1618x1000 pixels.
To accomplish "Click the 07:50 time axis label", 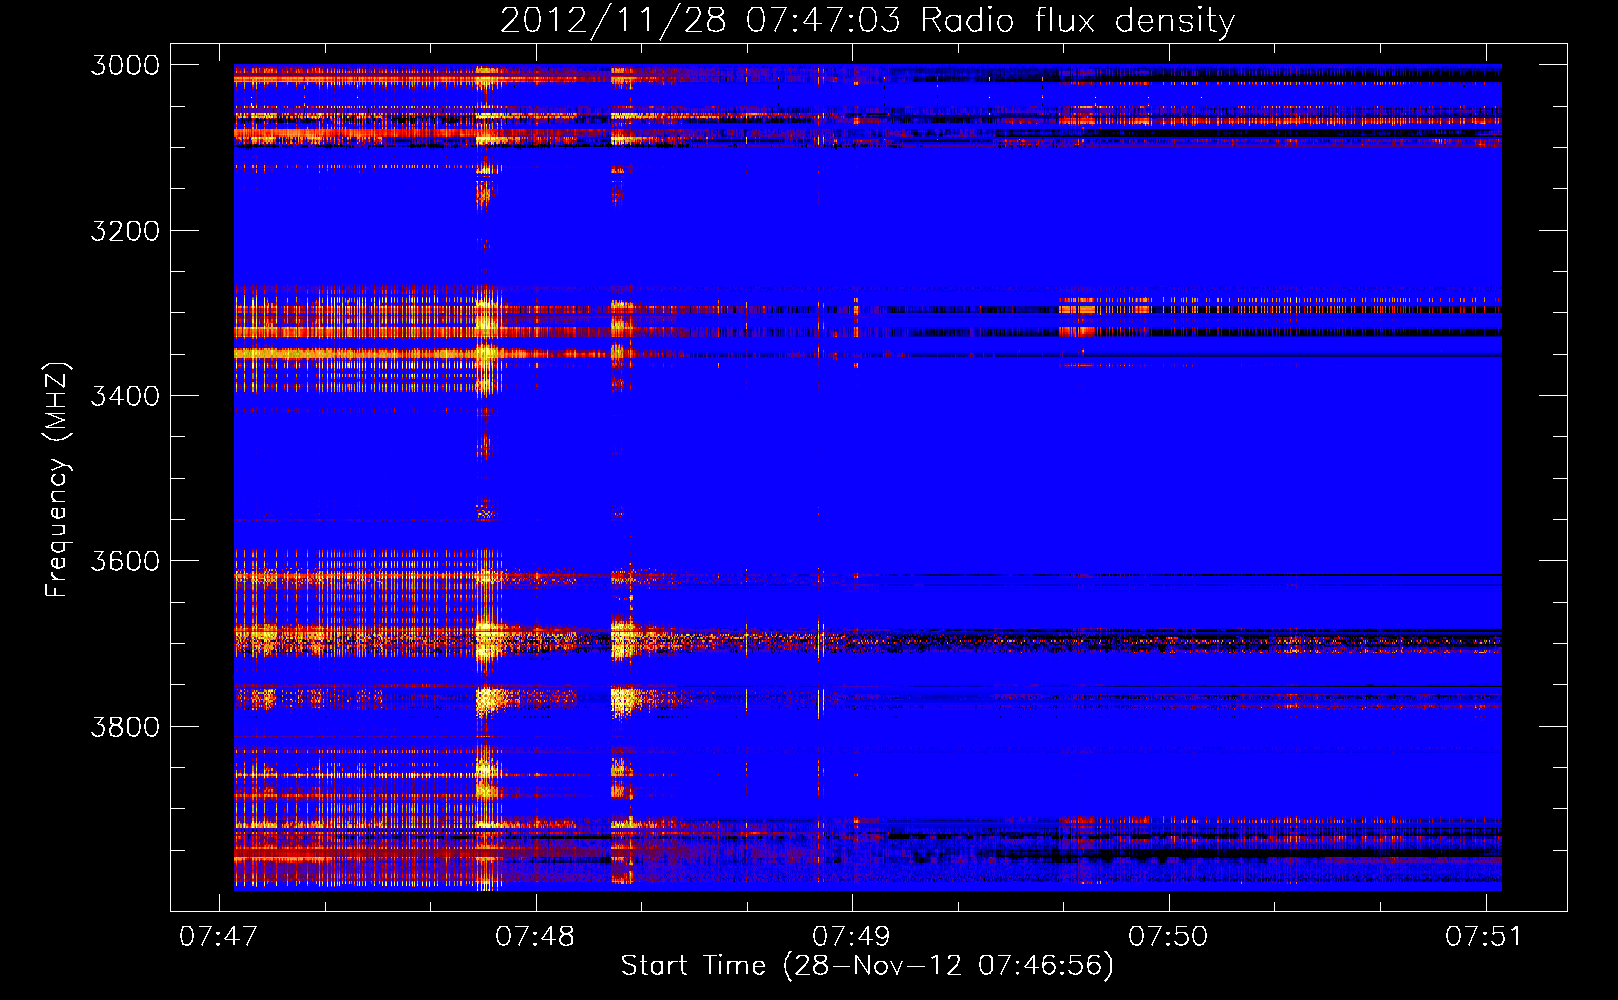I will point(1168,936).
